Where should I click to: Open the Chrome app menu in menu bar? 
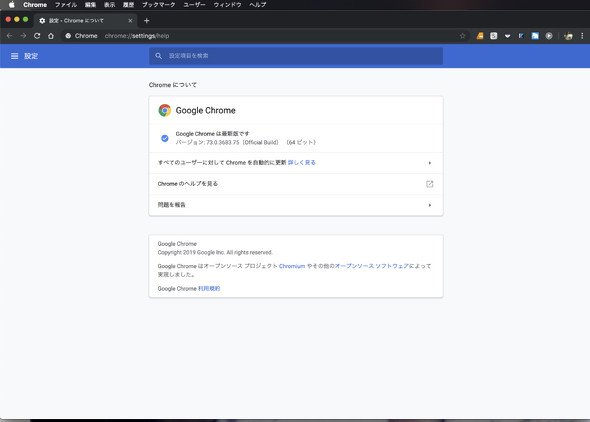(x=35, y=5)
